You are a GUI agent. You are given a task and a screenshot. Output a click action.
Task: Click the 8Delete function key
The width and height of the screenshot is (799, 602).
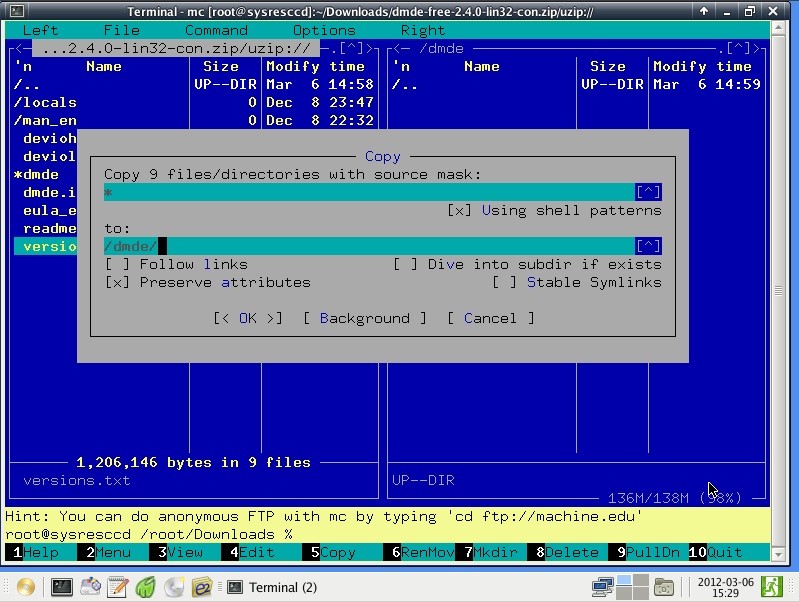tap(567, 553)
